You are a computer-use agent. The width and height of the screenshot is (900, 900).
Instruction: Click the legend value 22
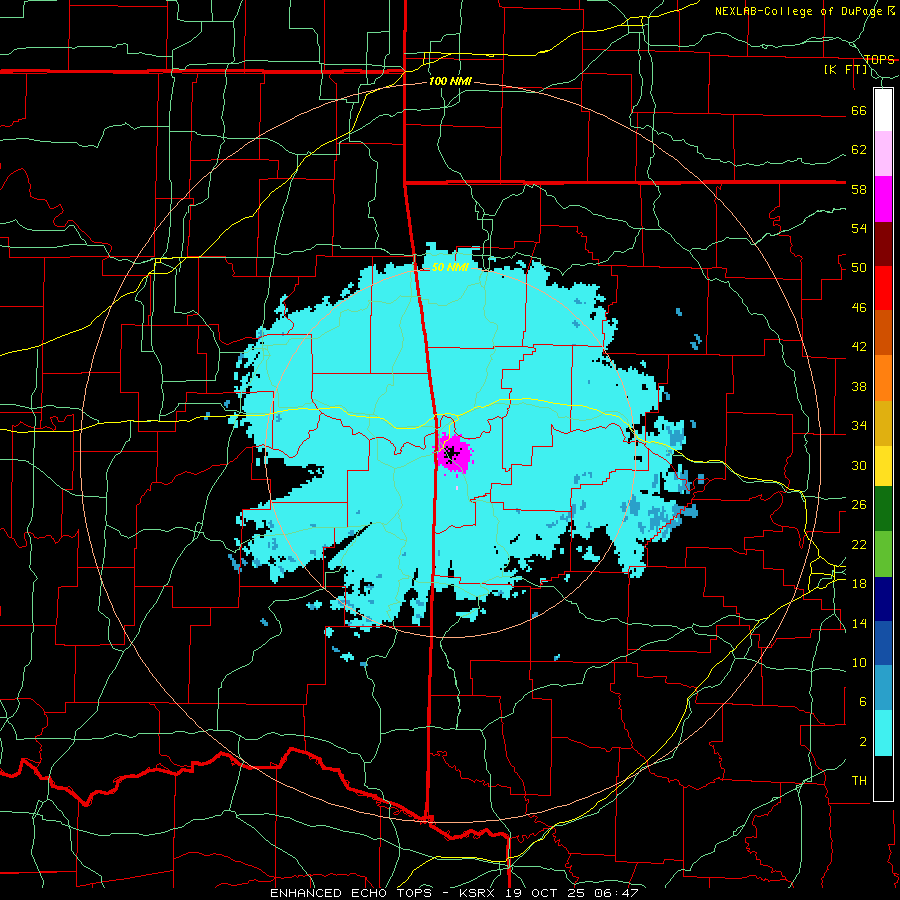click(859, 544)
